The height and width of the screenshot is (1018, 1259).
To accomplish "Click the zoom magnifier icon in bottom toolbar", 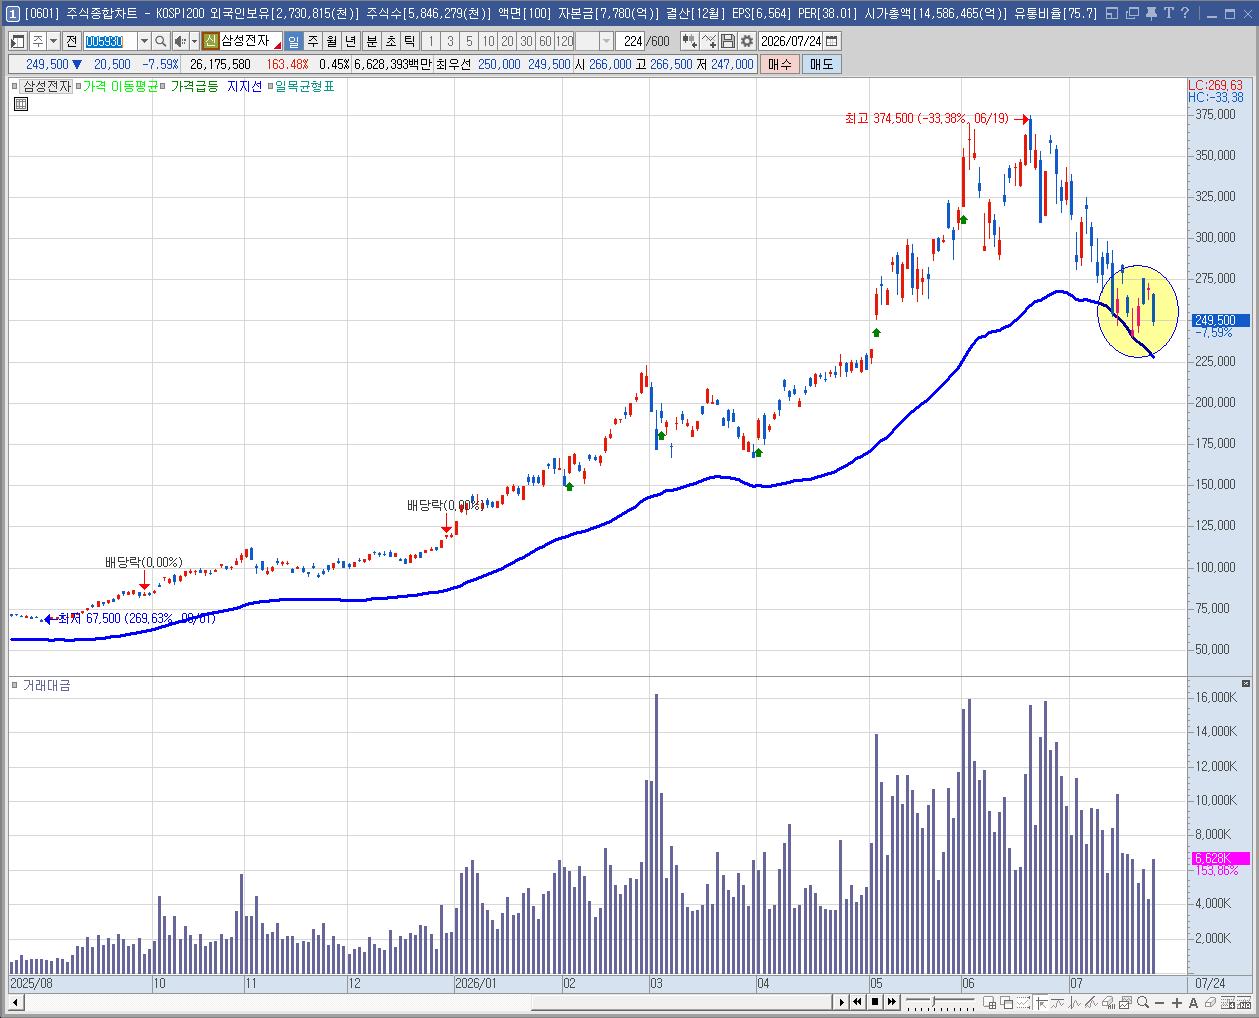I will click(1143, 1002).
